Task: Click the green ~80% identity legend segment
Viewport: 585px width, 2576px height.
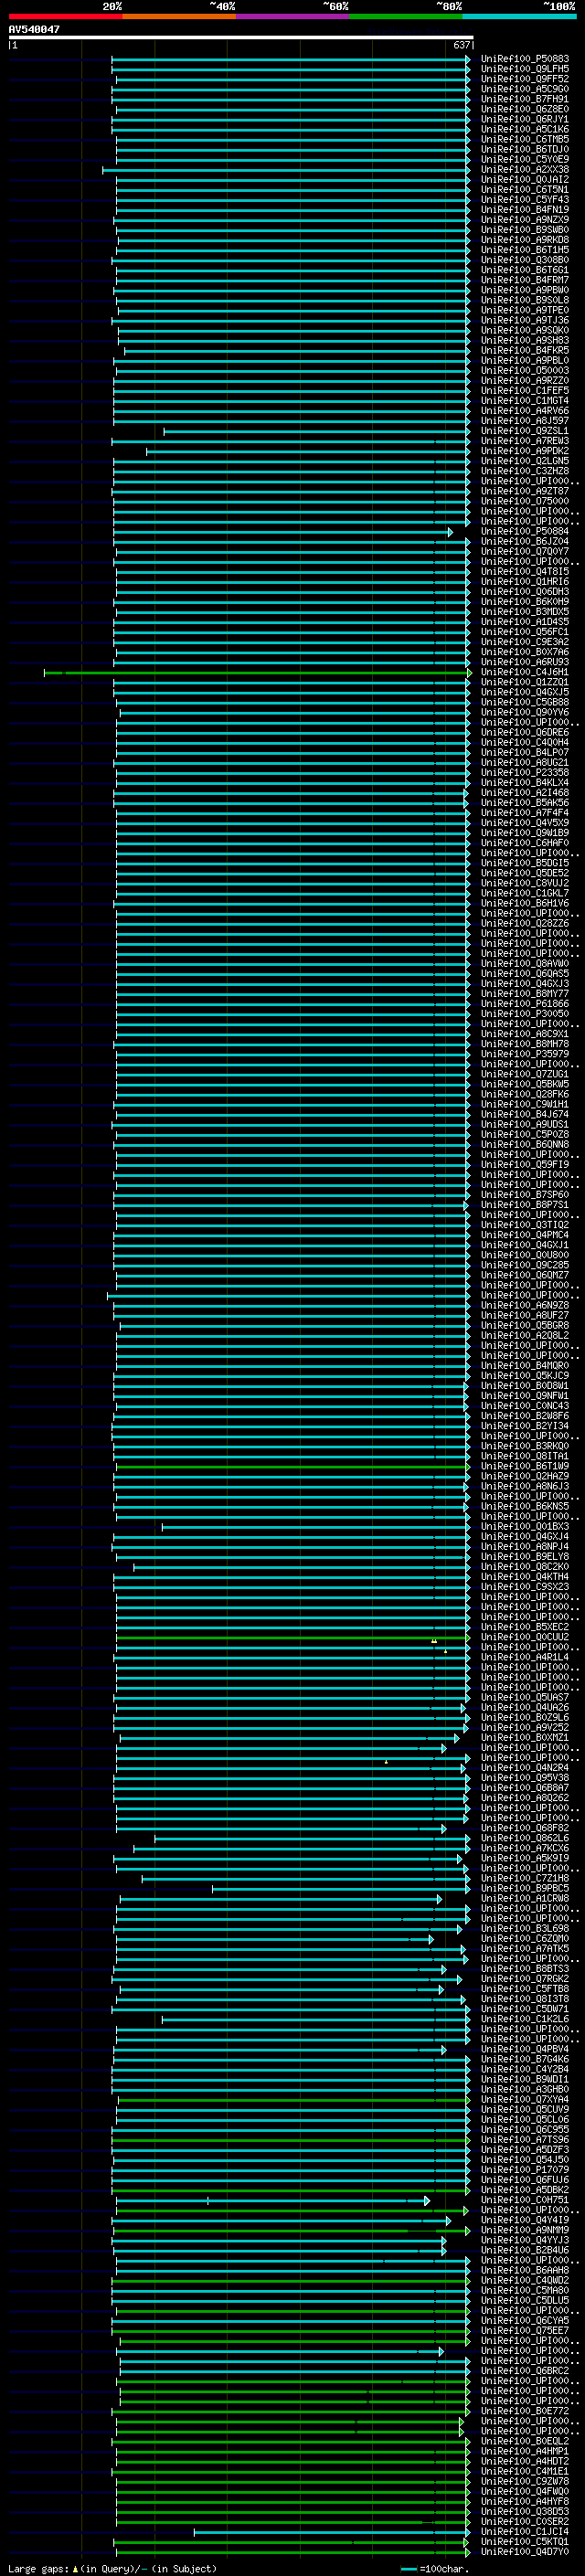Action: (406, 16)
